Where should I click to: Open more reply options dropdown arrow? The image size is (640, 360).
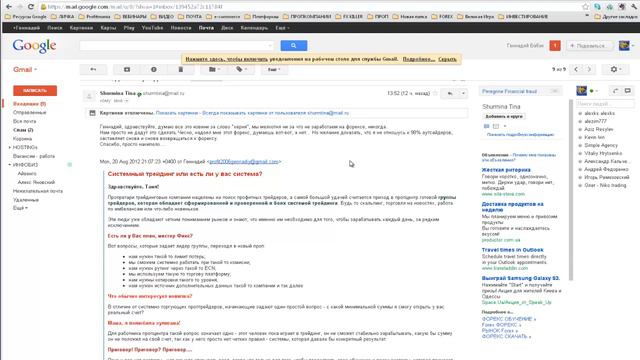[463, 93]
